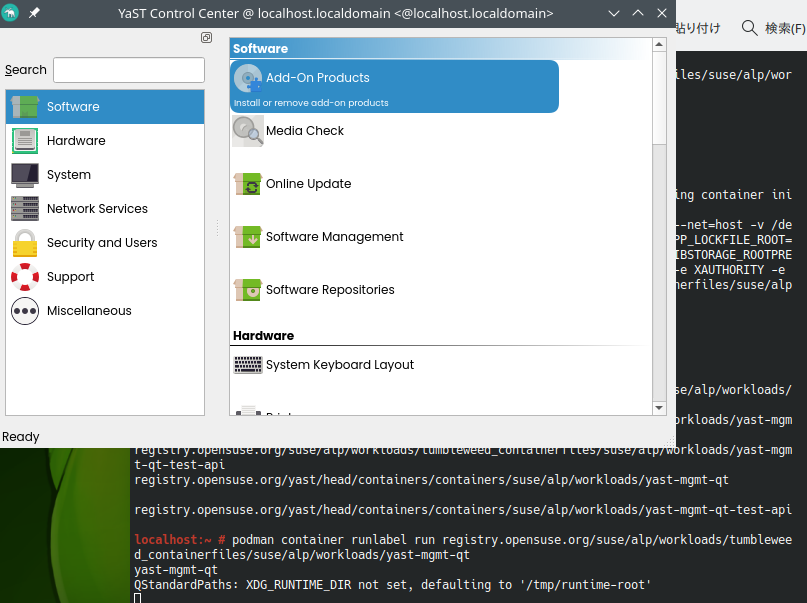Click the pin icon in YaST title bar

34,13
